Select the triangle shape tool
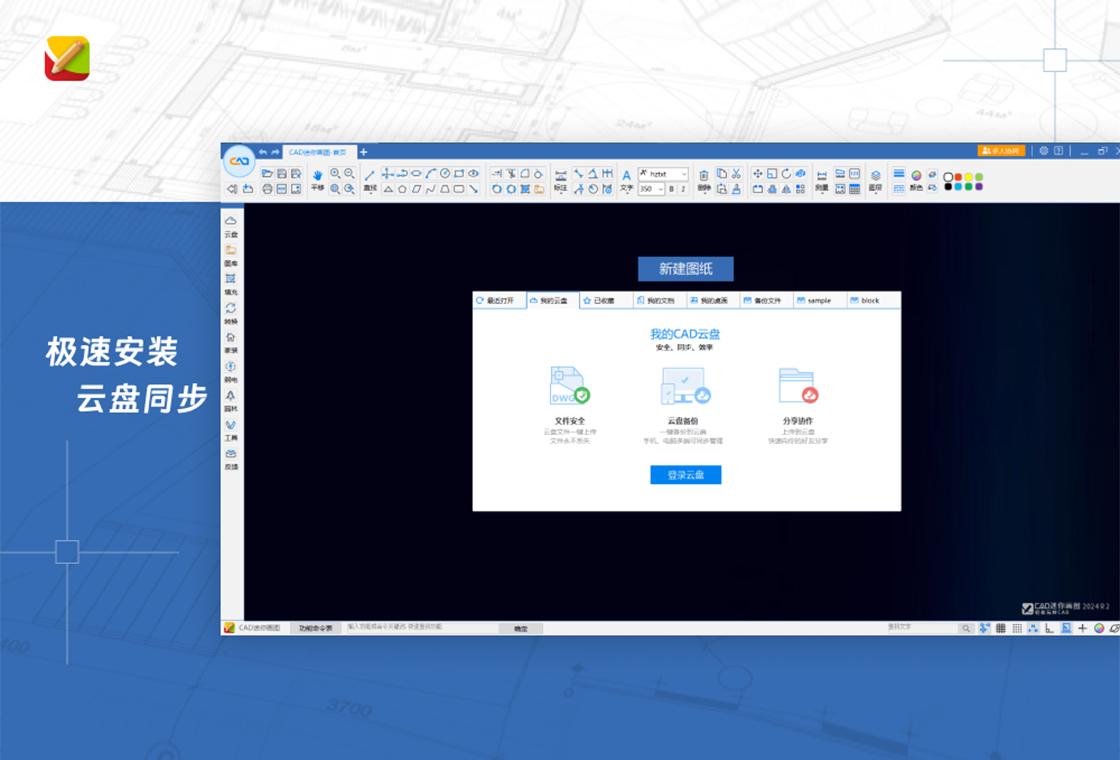1120x760 pixels. [x=388, y=189]
